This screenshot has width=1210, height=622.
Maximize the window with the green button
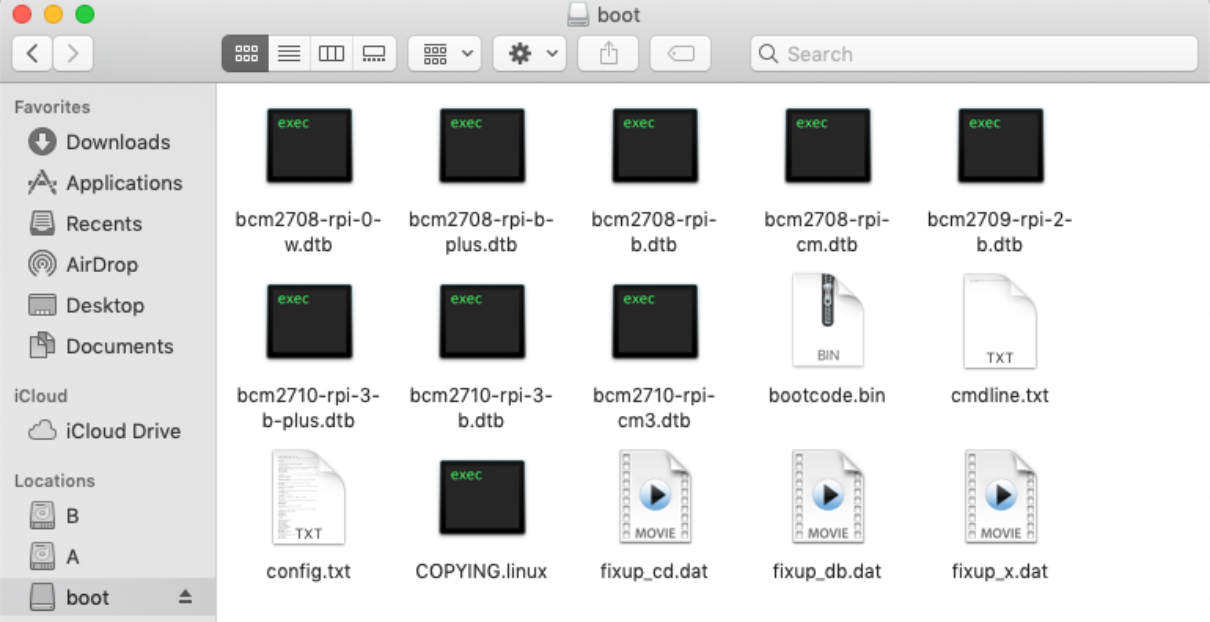point(85,15)
